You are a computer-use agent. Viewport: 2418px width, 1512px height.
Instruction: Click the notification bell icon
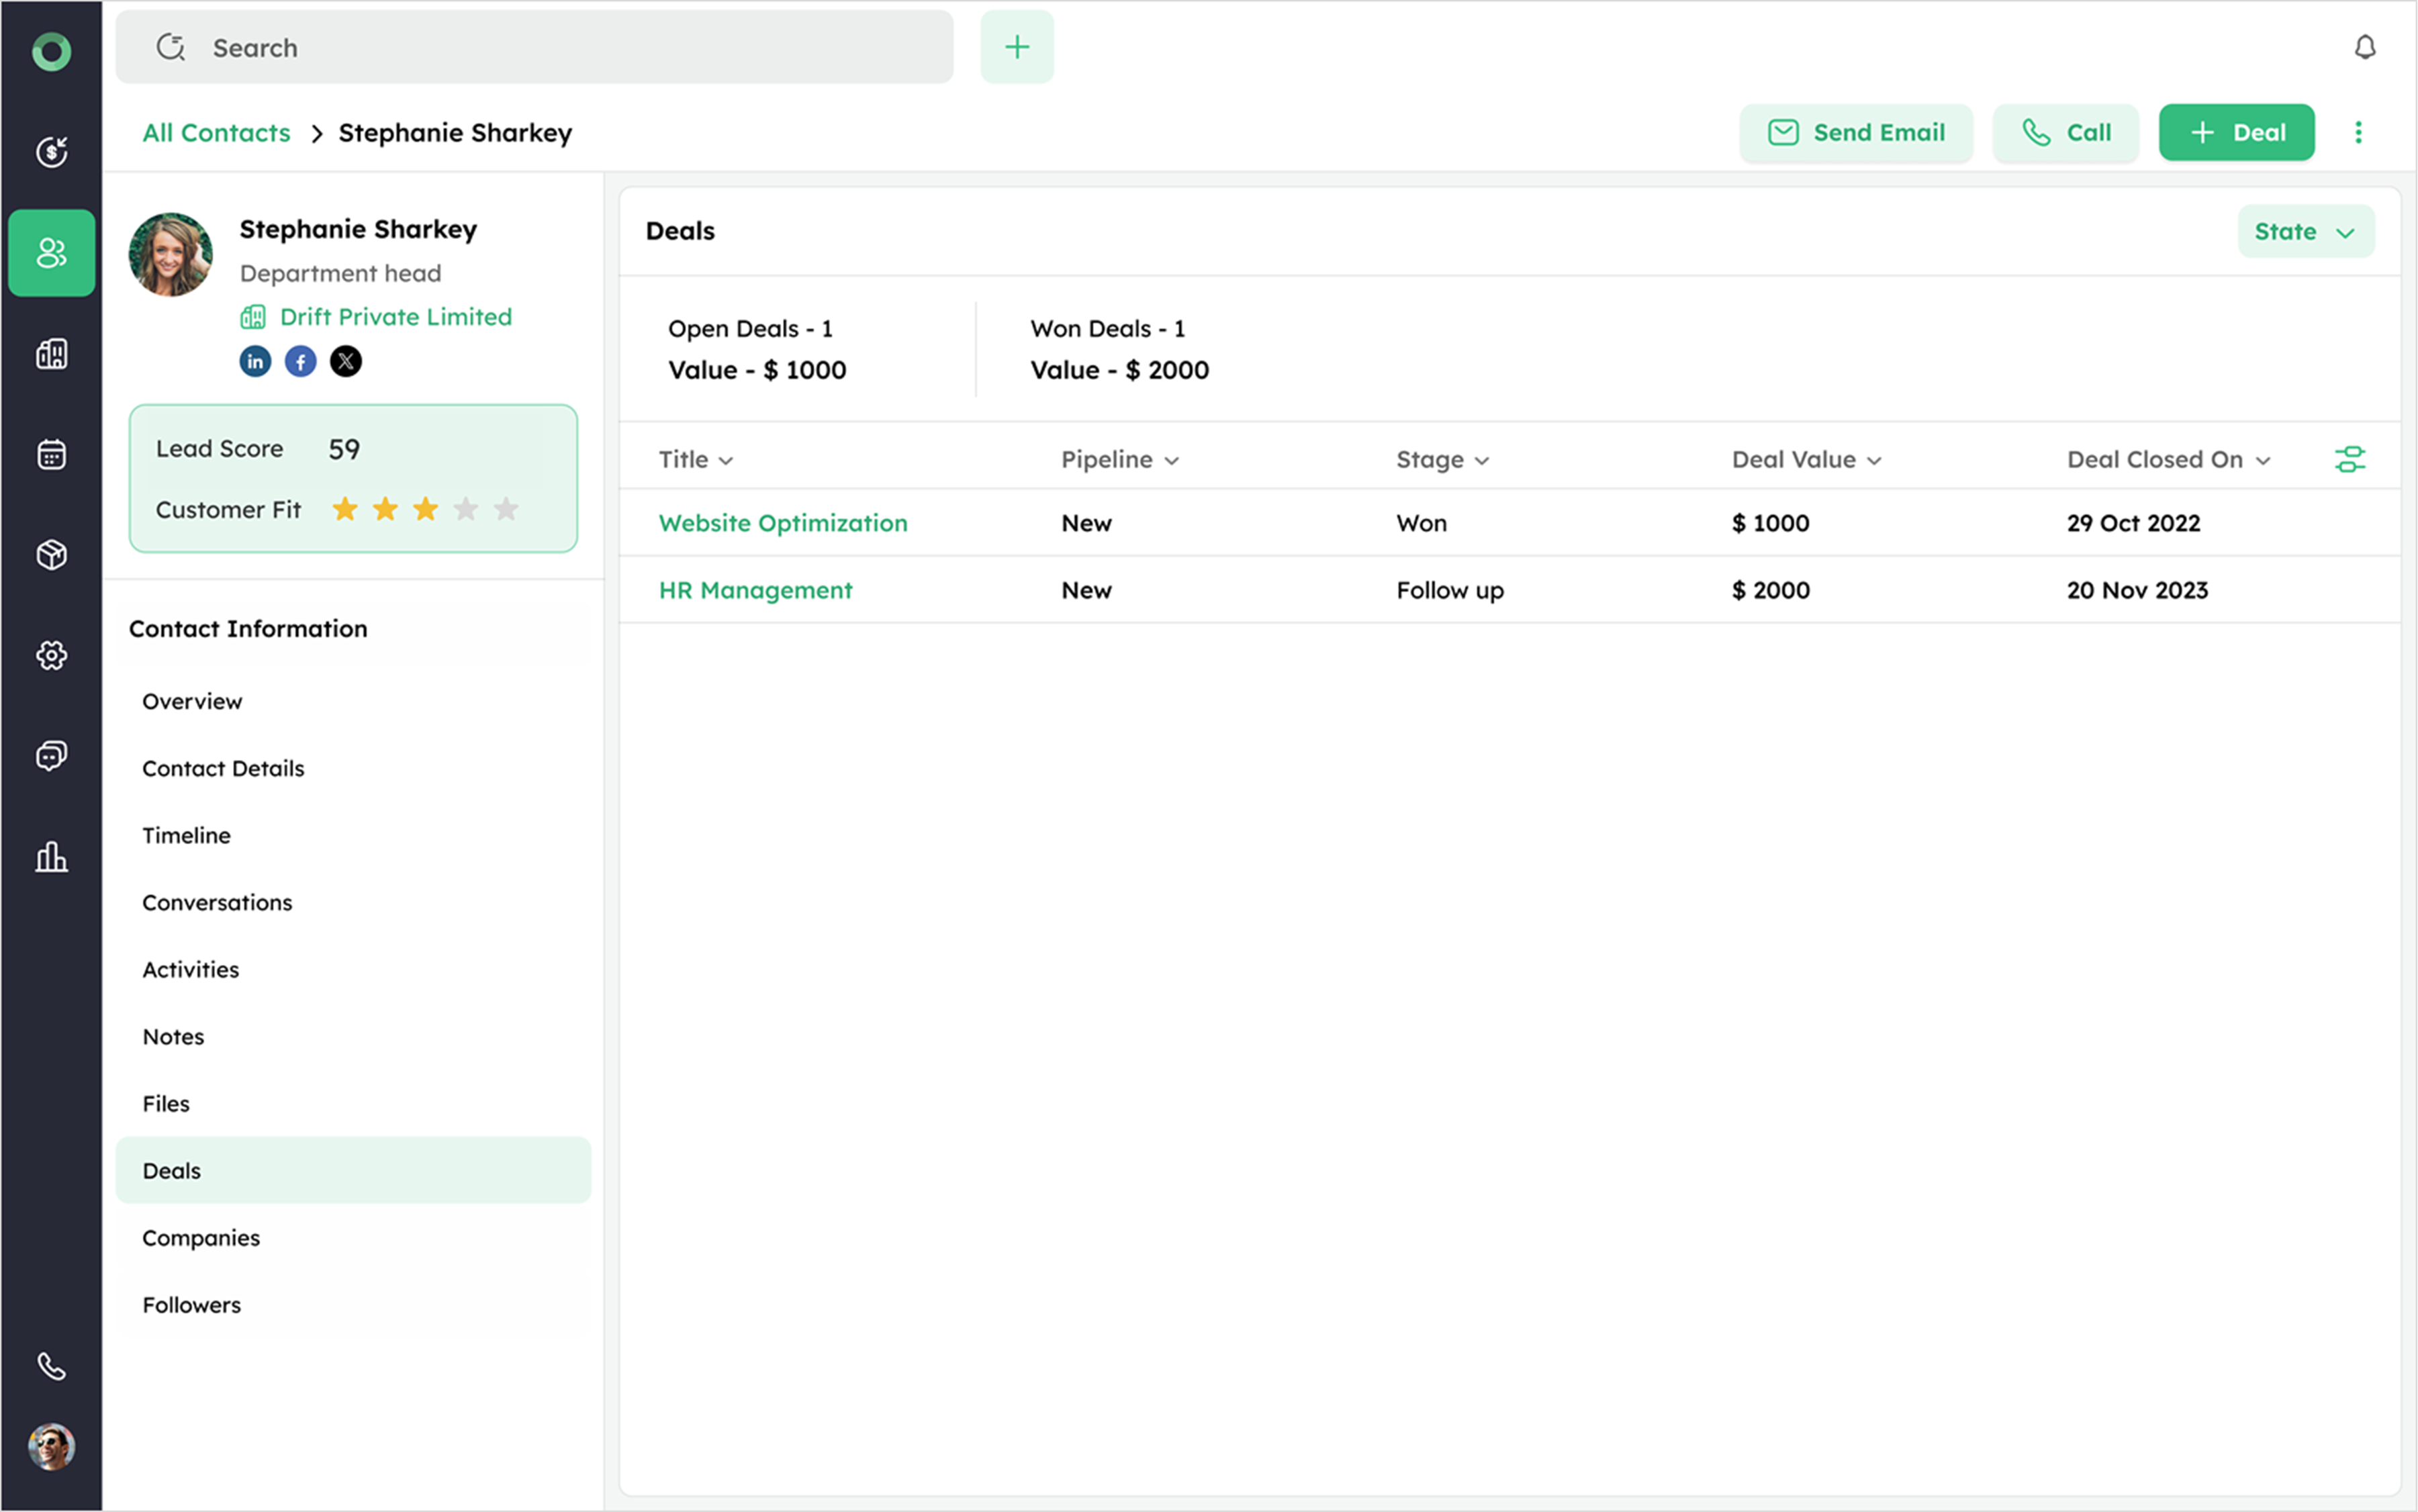pyautogui.click(x=2364, y=47)
